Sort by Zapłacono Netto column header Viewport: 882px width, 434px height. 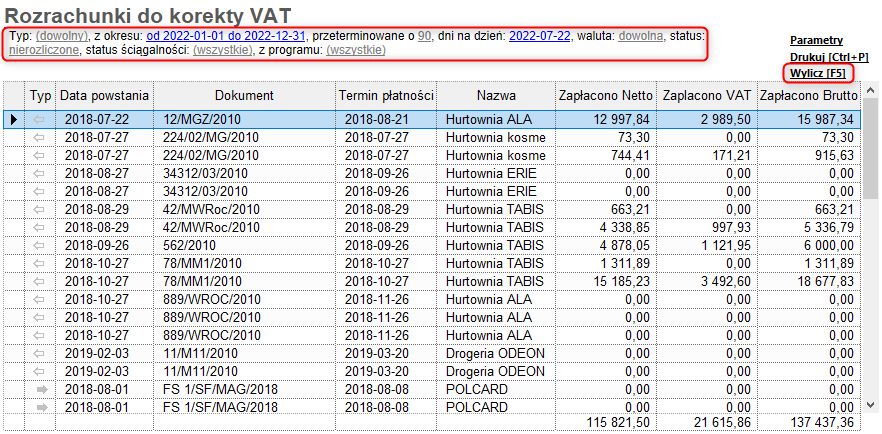coord(606,96)
